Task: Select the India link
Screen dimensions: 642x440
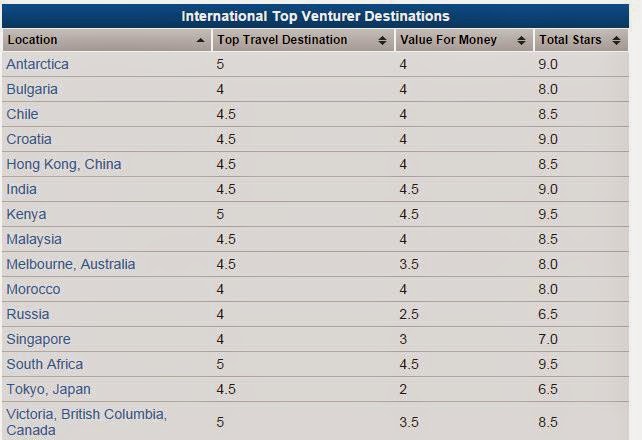Action: 21,189
